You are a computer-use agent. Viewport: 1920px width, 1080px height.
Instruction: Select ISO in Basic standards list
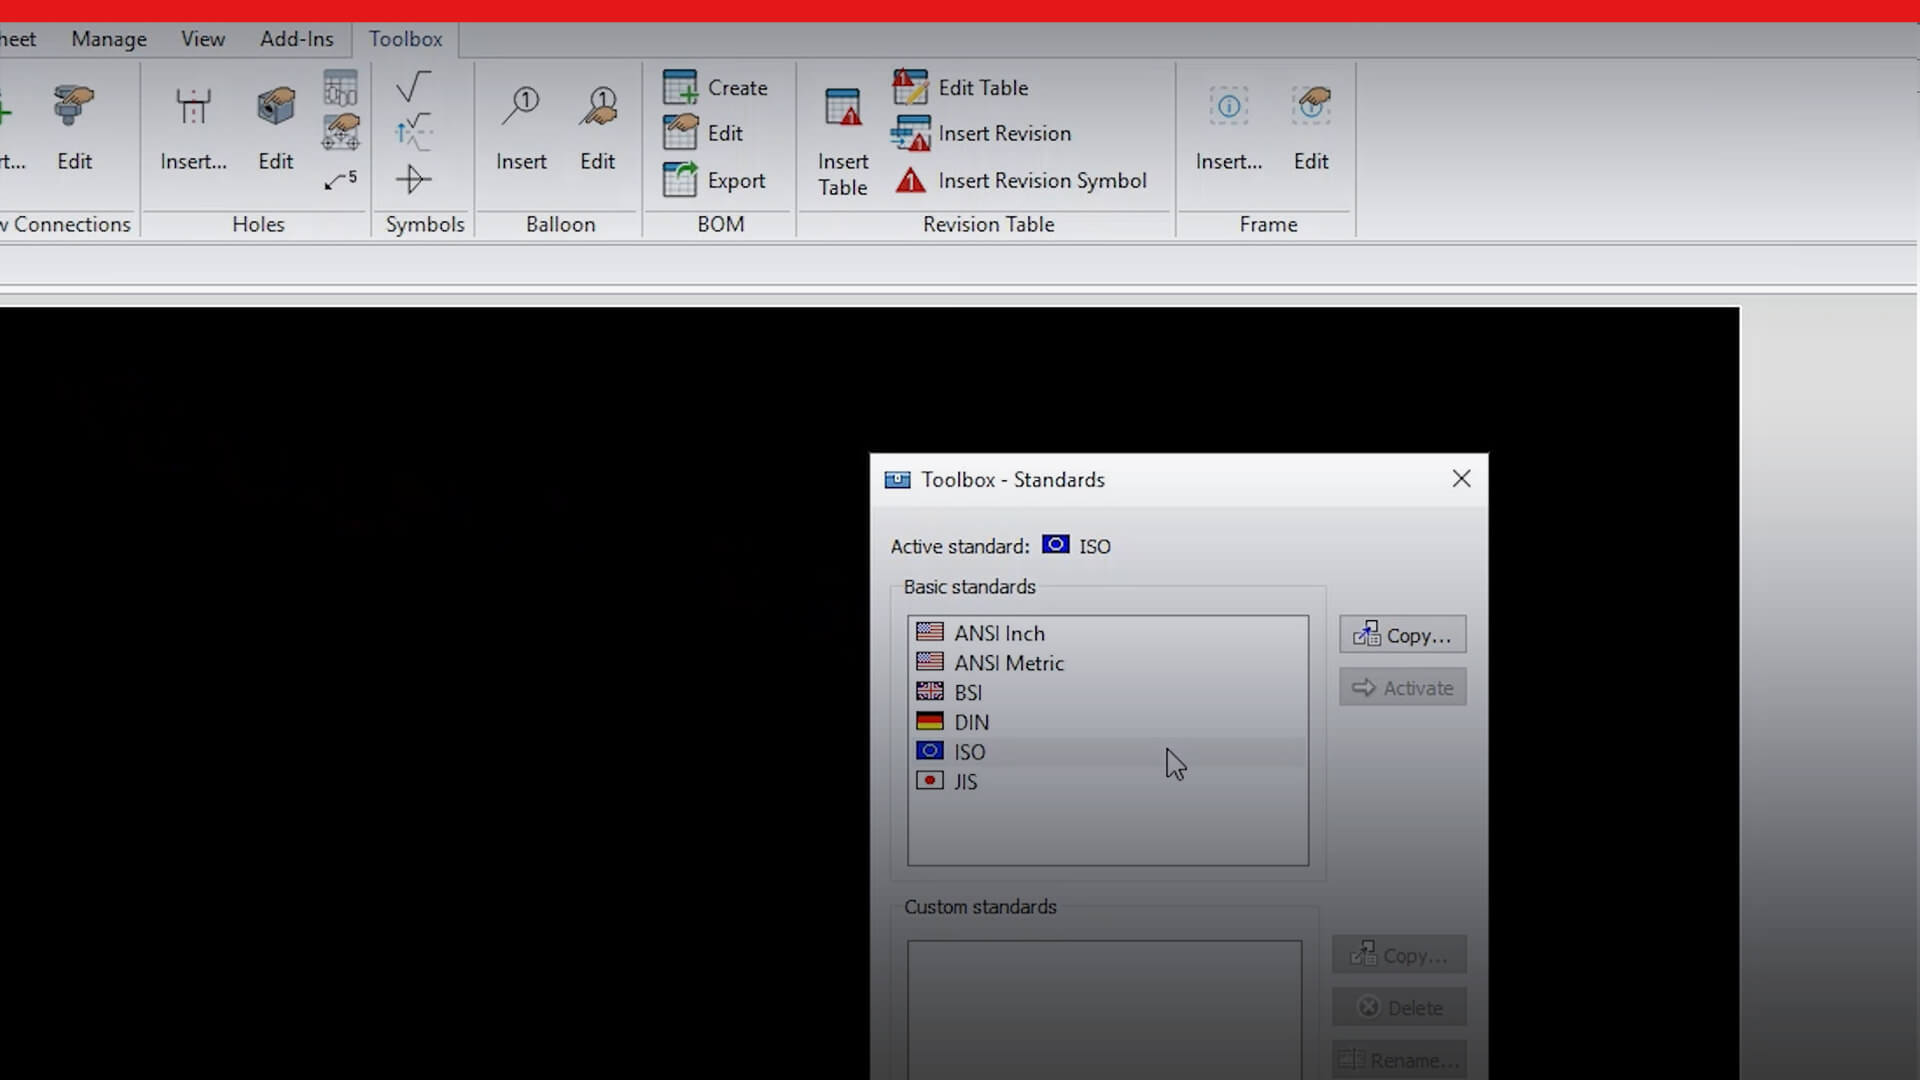[1108, 752]
